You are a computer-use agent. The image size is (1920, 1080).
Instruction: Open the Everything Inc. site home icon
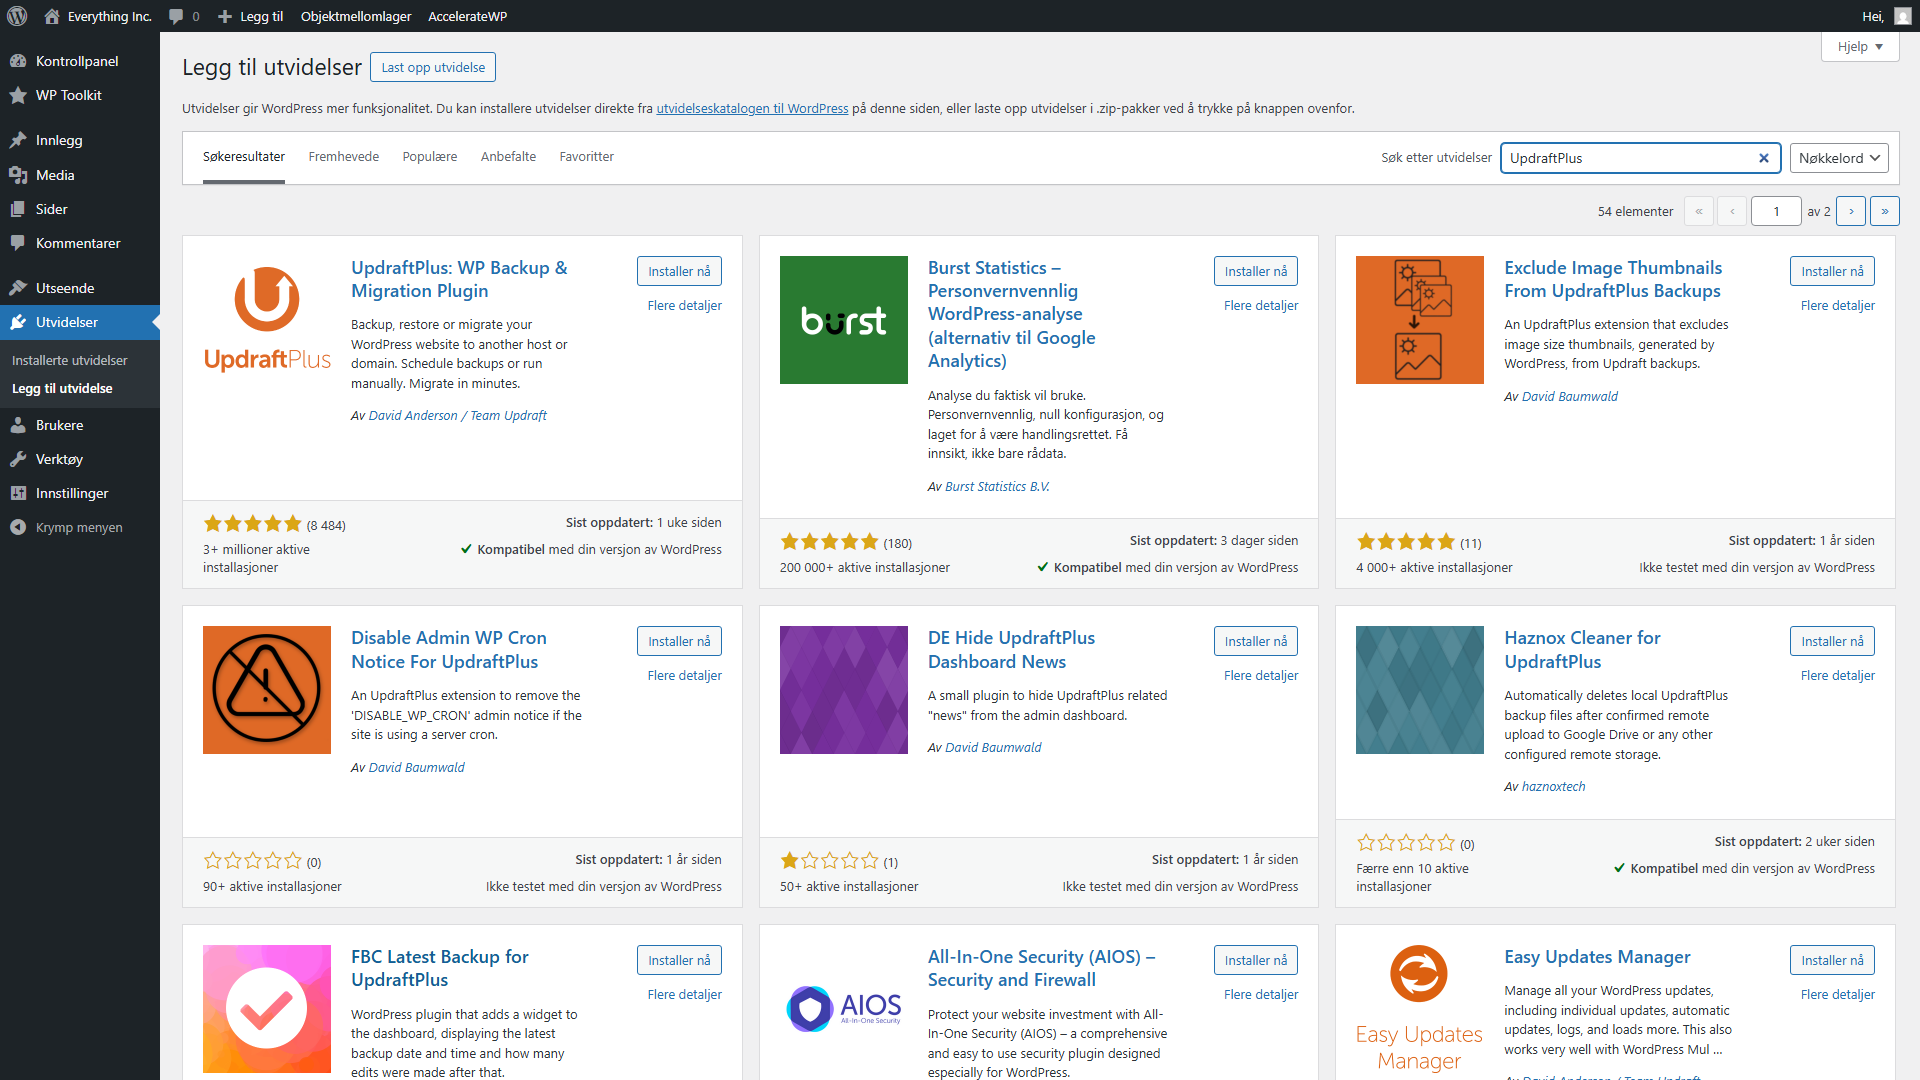click(52, 16)
